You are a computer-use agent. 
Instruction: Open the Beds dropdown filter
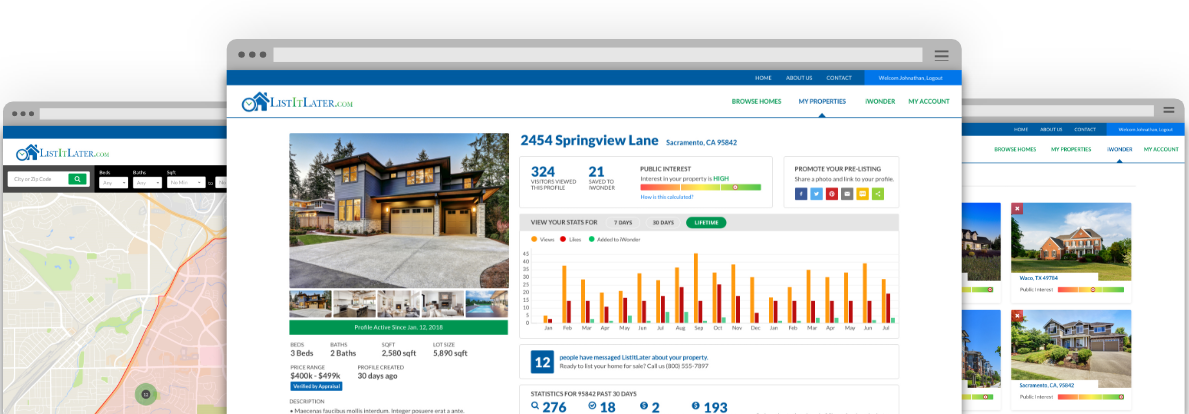[113, 183]
